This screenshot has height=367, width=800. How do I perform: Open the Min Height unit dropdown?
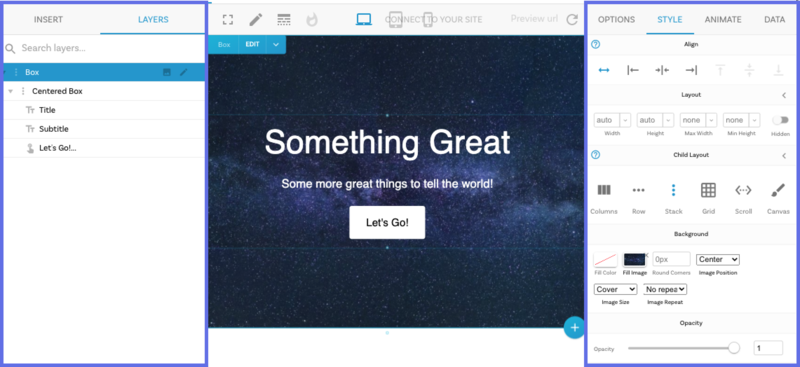(754, 120)
